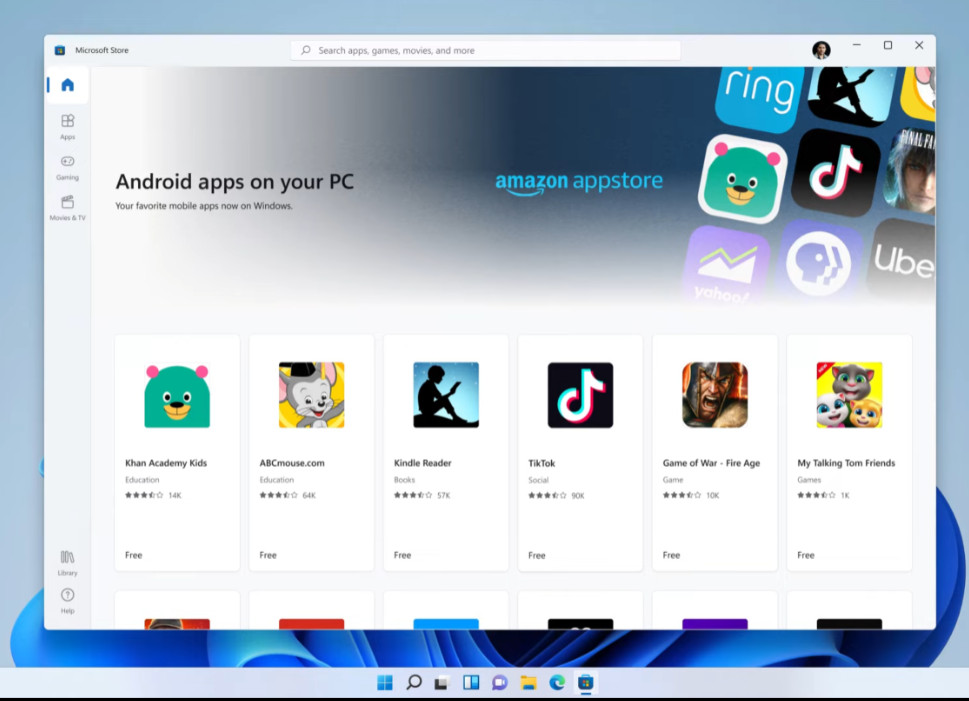The image size is (969, 701).
Task: Select the ABCmouse.com app card
Action: pos(311,452)
